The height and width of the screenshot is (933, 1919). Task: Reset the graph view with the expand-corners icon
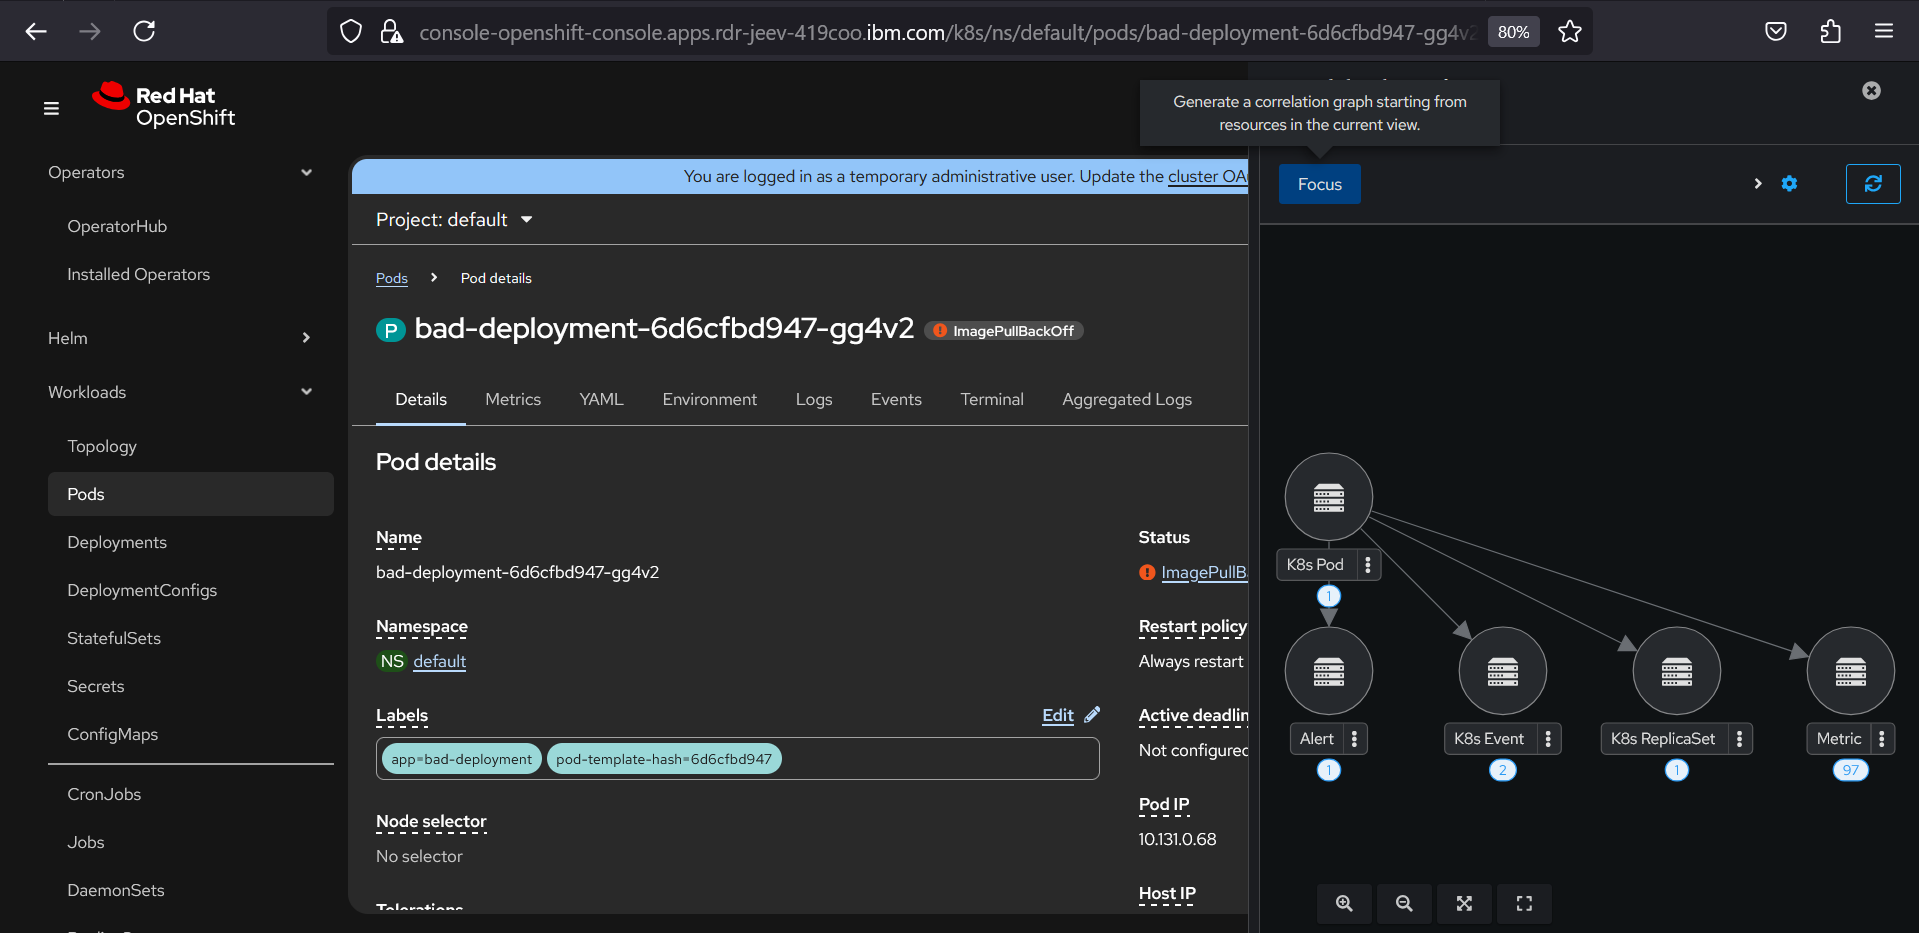pyautogui.click(x=1524, y=903)
